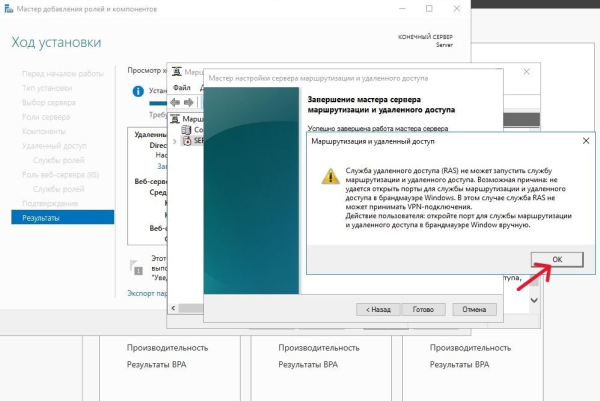Select Результаты step in Add Roles wizard

63,218
